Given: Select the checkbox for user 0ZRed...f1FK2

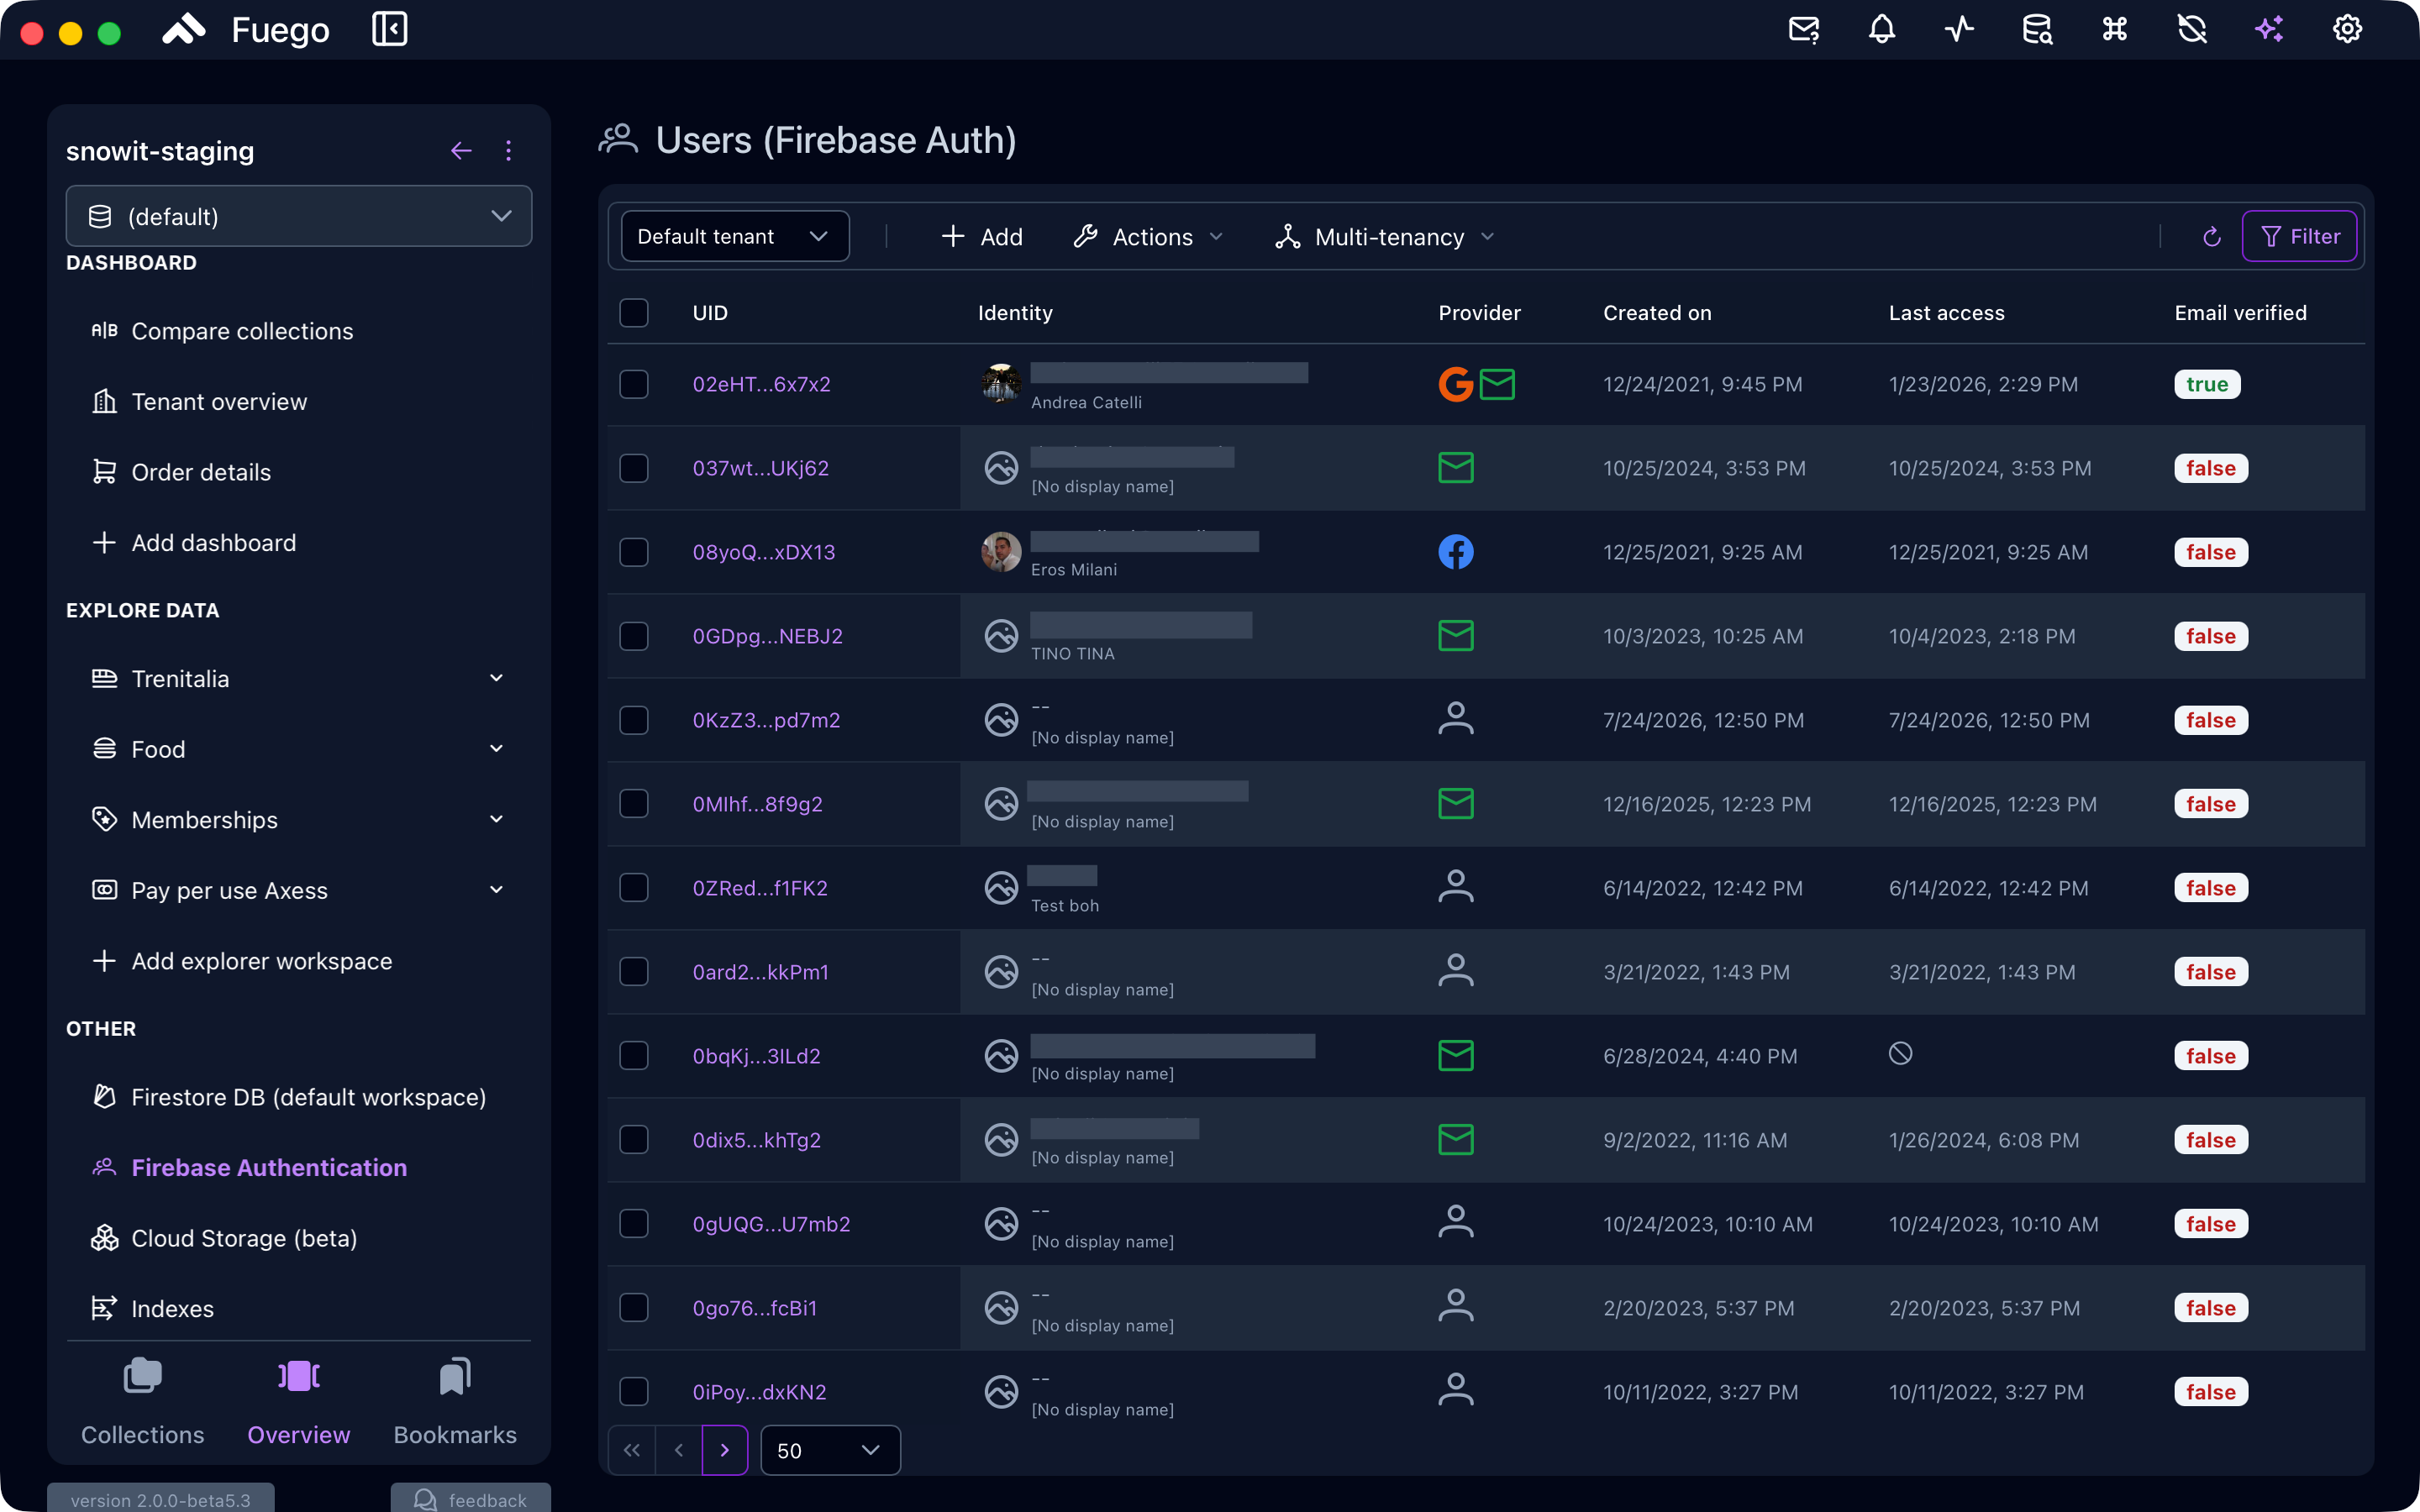Looking at the screenshot, I should pyautogui.click(x=634, y=888).
